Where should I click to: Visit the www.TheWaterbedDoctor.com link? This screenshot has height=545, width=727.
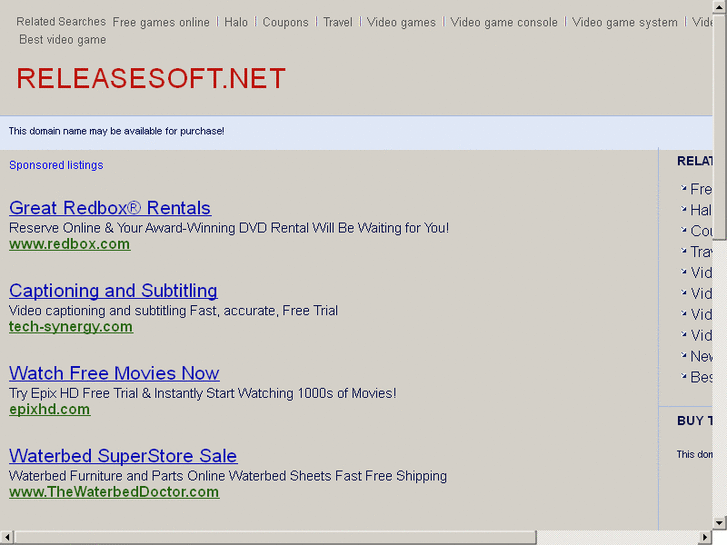click(114, 492)
